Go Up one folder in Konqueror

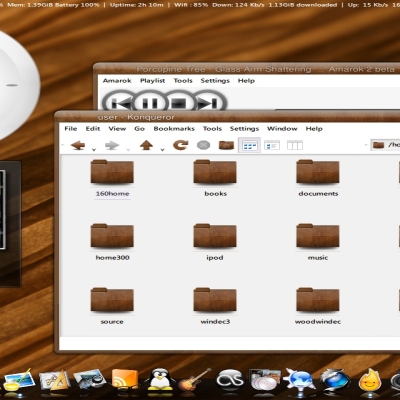[146, 145]
